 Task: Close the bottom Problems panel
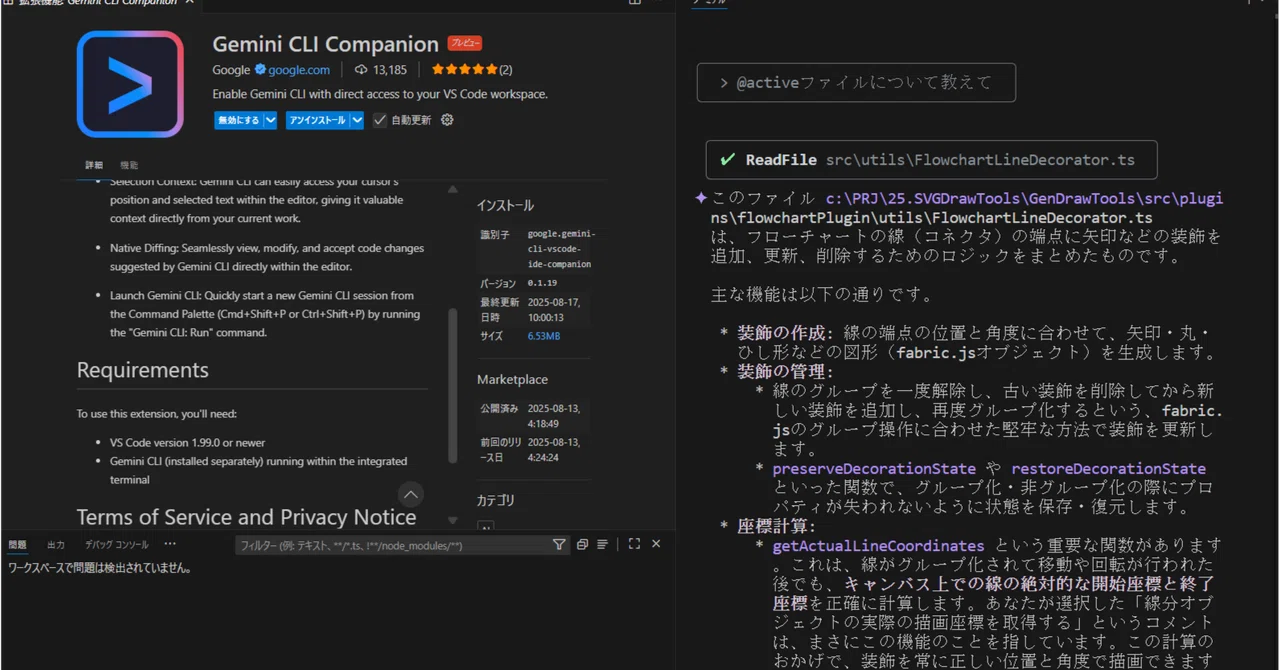[x=656, y=545]
